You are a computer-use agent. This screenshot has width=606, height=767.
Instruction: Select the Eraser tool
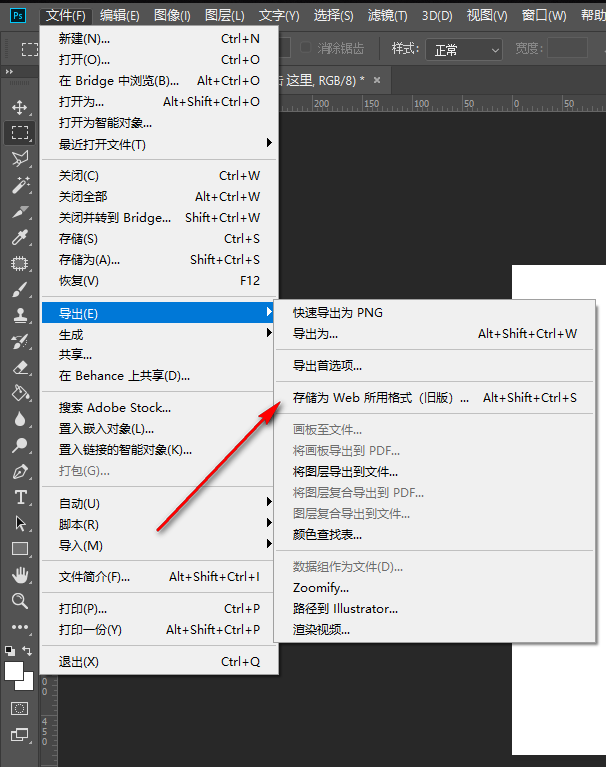tap(20, 367)
